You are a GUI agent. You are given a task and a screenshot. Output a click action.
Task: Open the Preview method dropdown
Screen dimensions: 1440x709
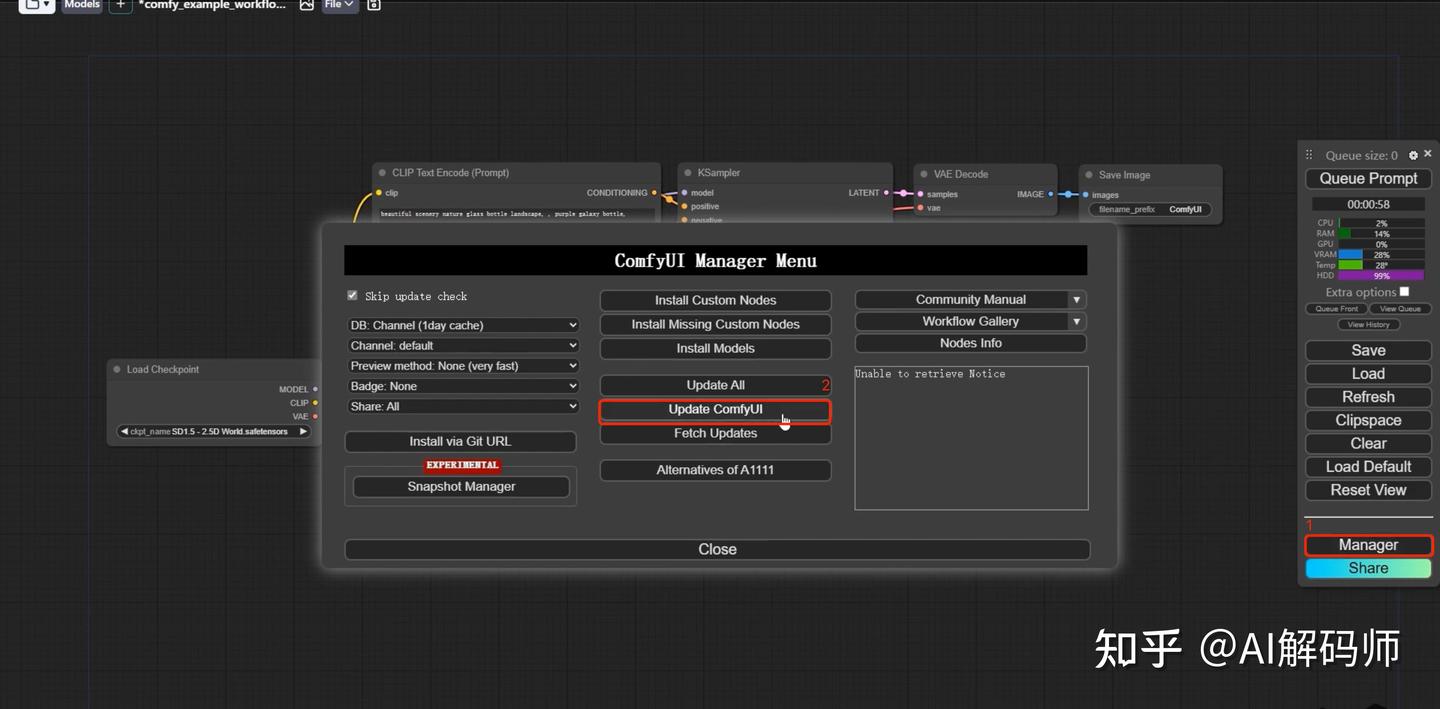coord(462,365)
